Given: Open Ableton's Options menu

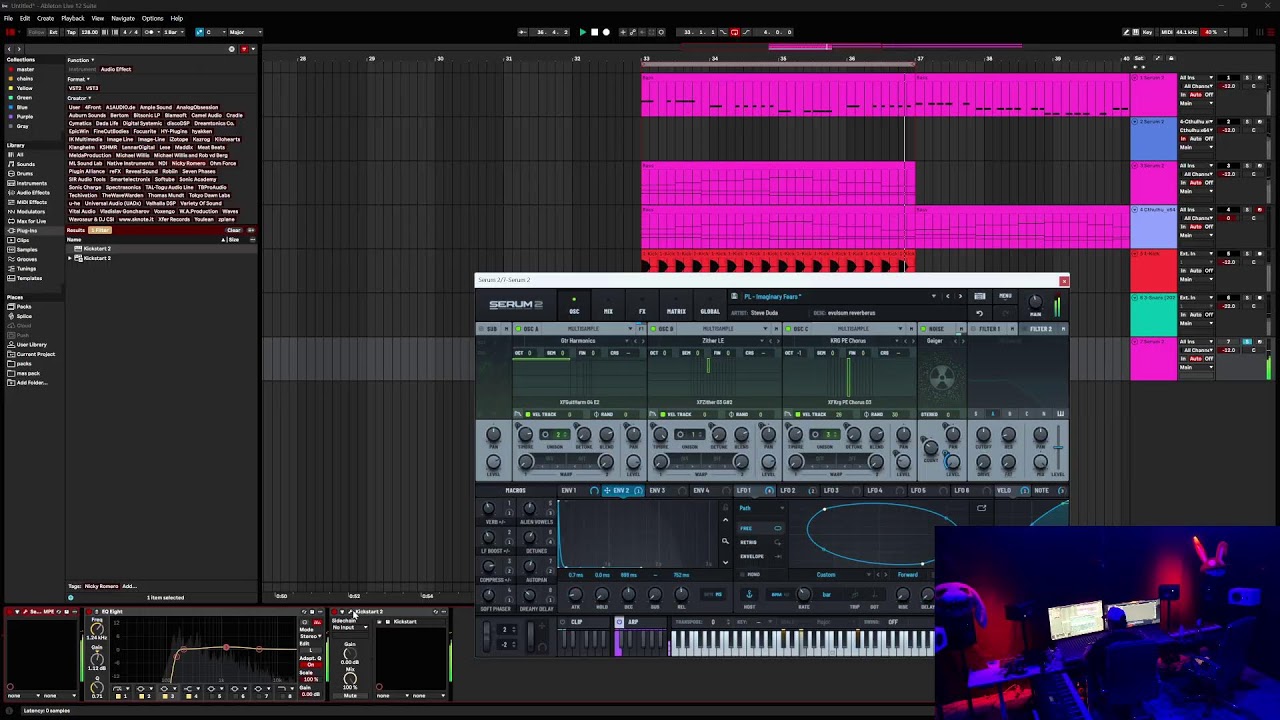Looking at the screenshot, I should (152, 18).
